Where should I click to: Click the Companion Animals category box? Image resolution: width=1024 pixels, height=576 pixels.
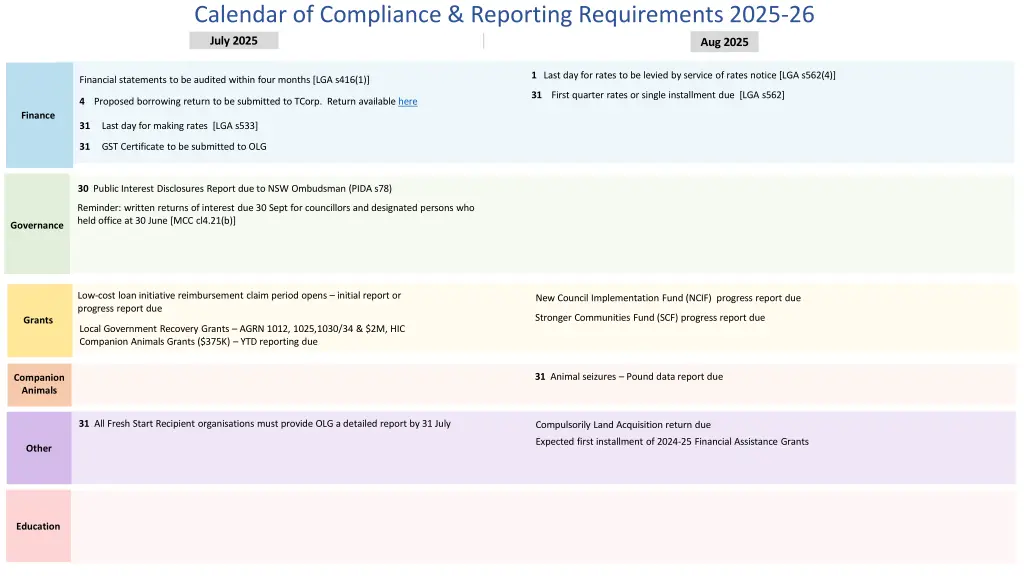pyautogui.click(x=39, y=384)
